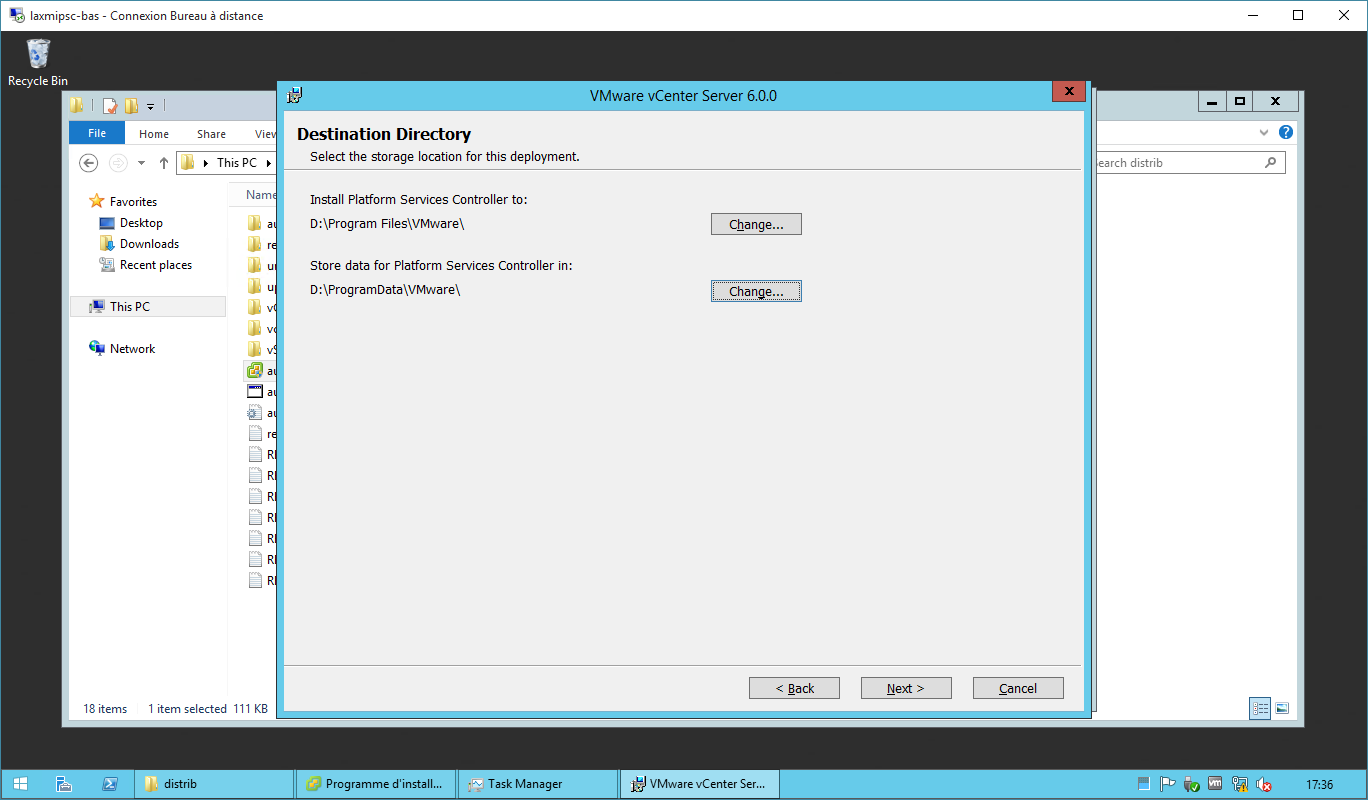Open recent locations dropdown arrow
Screen dimensions: 1368x800
tap(141, 163)
